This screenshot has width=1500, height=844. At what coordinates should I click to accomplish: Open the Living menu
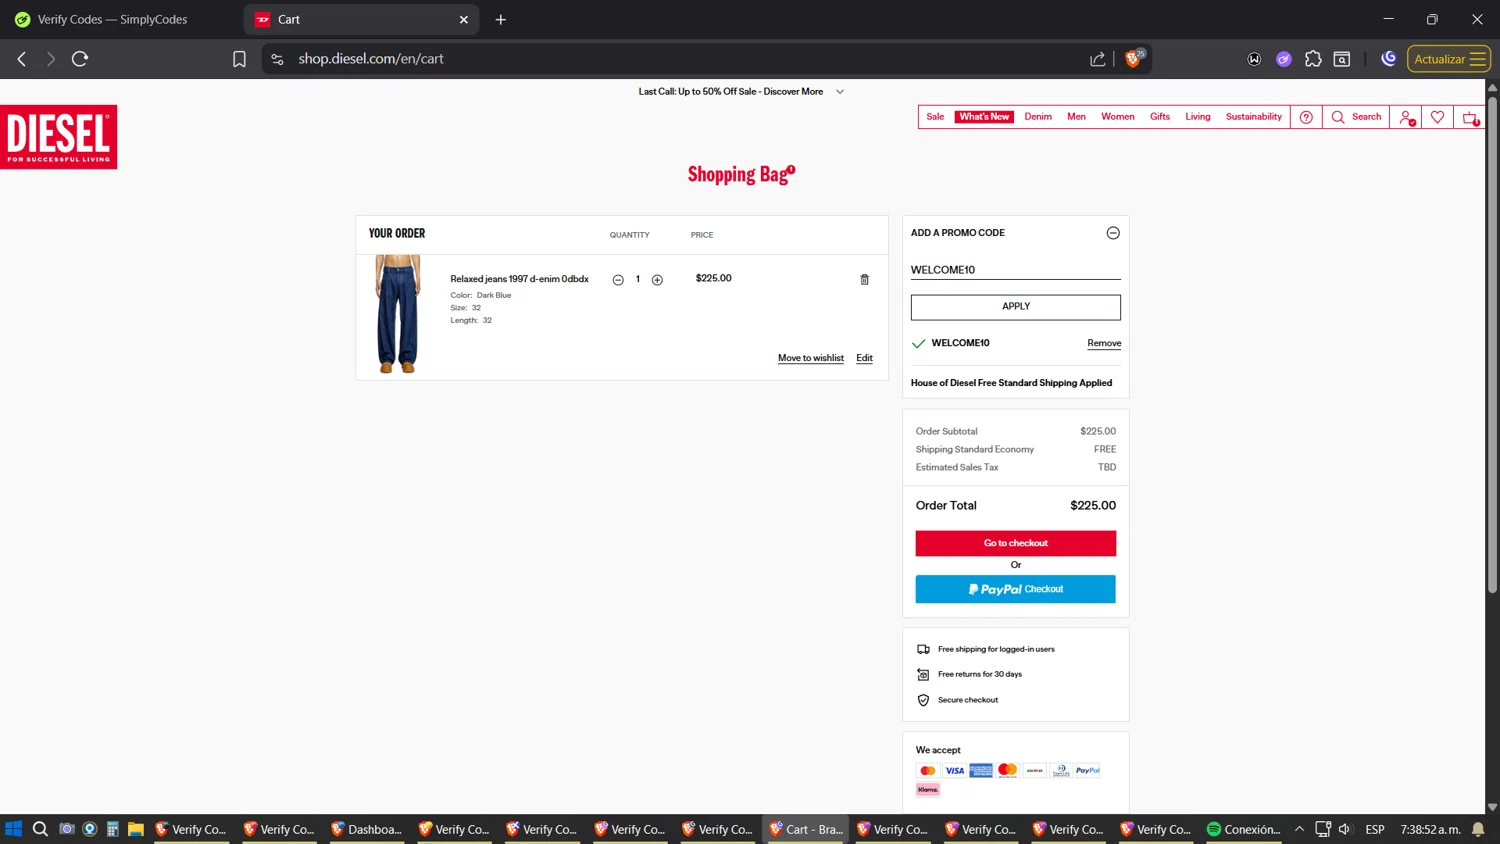[1198, 117]
